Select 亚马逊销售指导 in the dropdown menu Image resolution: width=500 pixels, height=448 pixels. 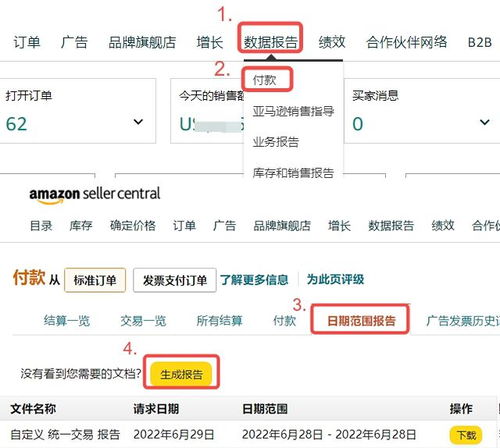click(293, 111)
